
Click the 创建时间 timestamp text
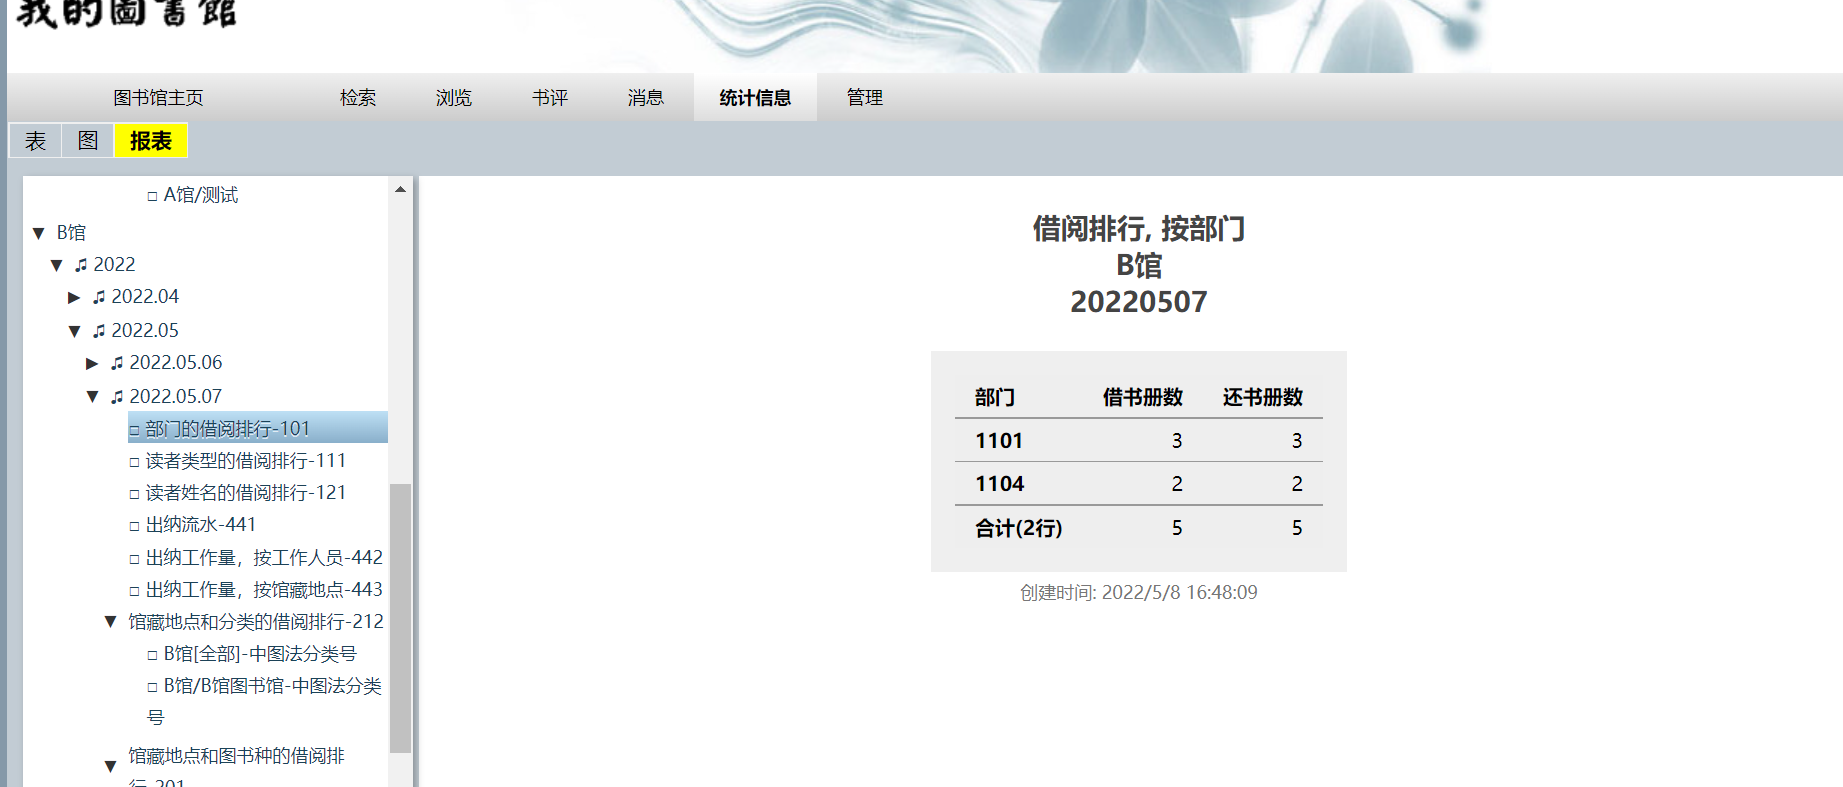click(x=1139, y=593)
